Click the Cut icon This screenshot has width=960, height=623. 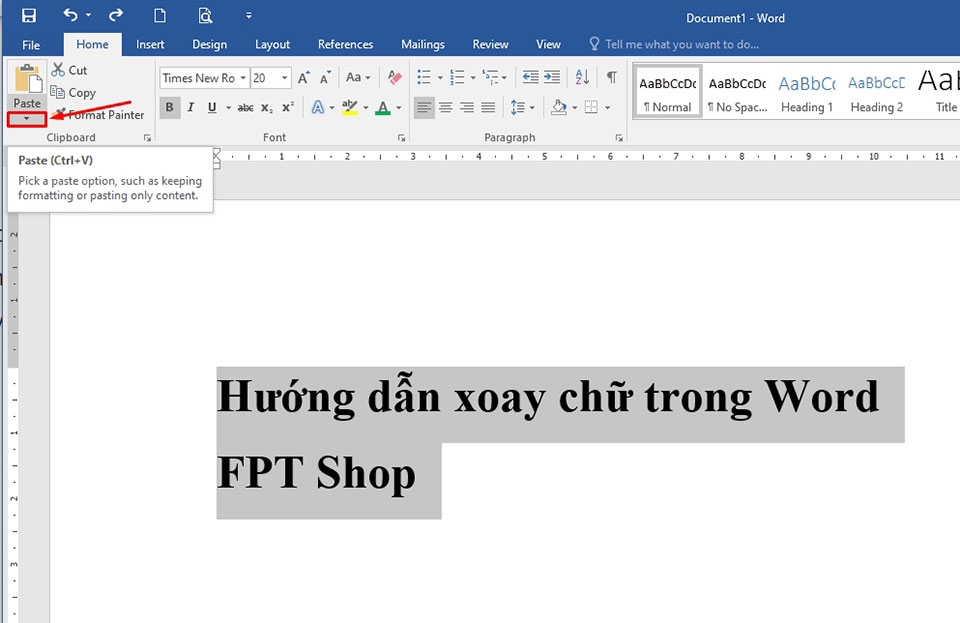click(59, 70)
